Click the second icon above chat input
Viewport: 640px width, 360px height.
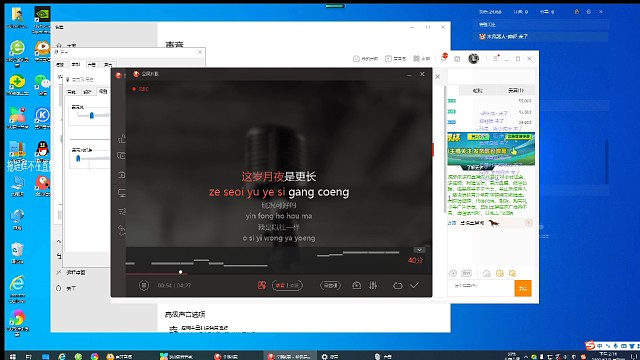[x=466, y=273]
